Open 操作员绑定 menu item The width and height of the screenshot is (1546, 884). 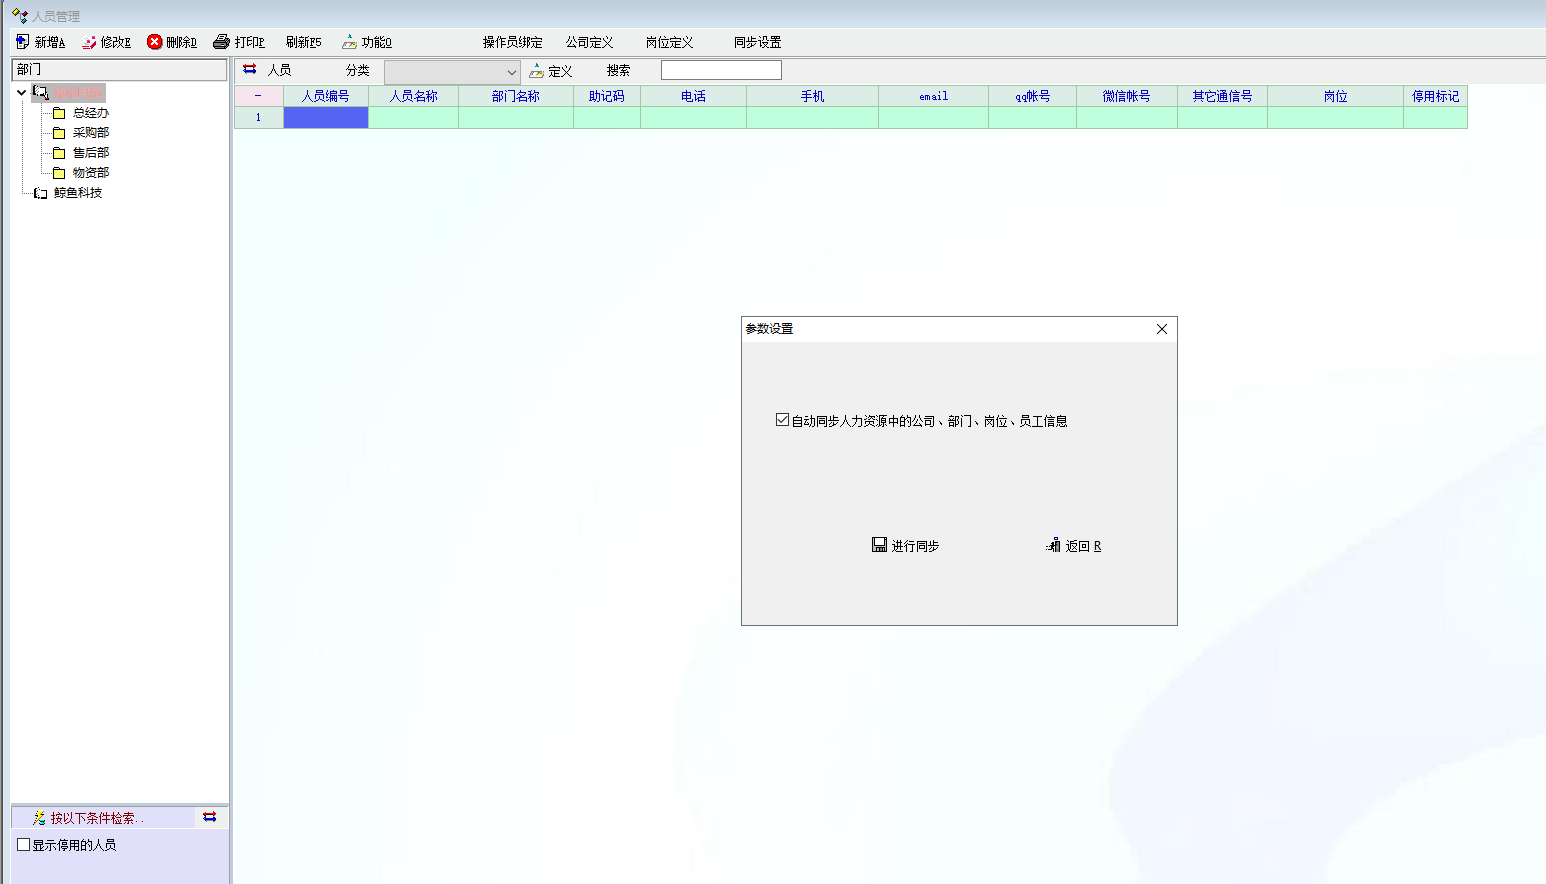(512, 42)
